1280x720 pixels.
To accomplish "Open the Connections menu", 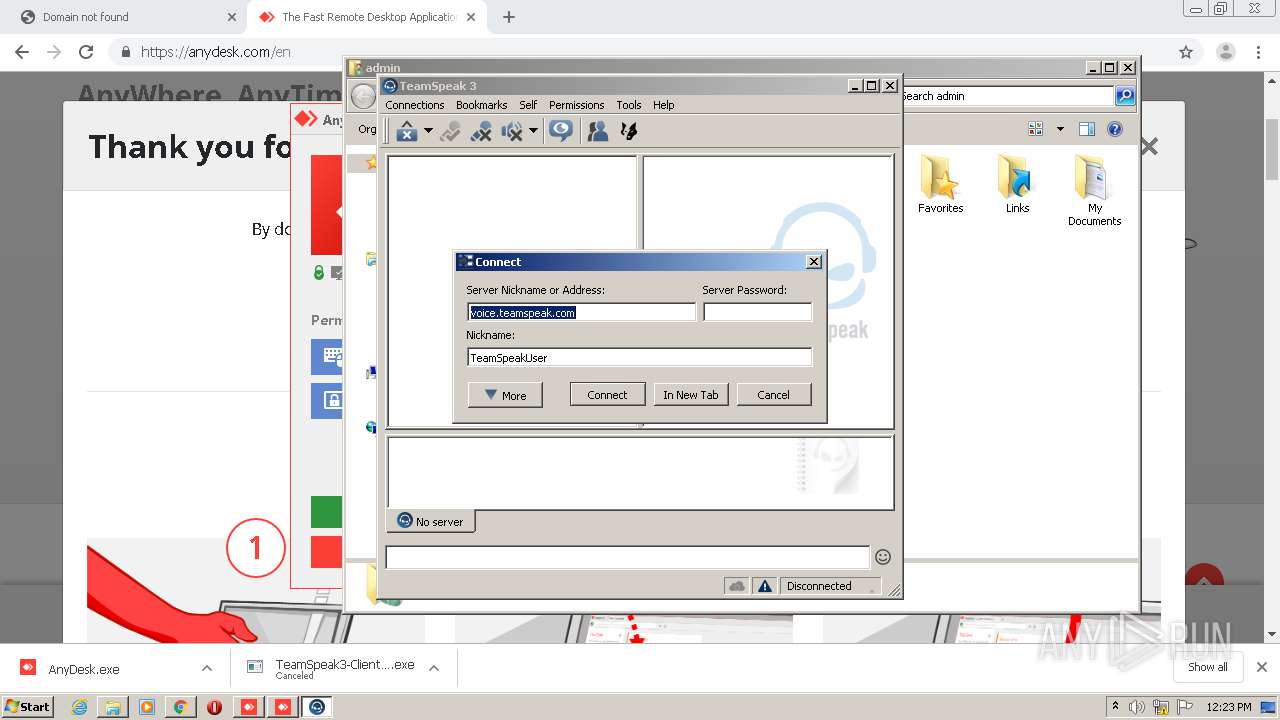I will pos(414,105).
